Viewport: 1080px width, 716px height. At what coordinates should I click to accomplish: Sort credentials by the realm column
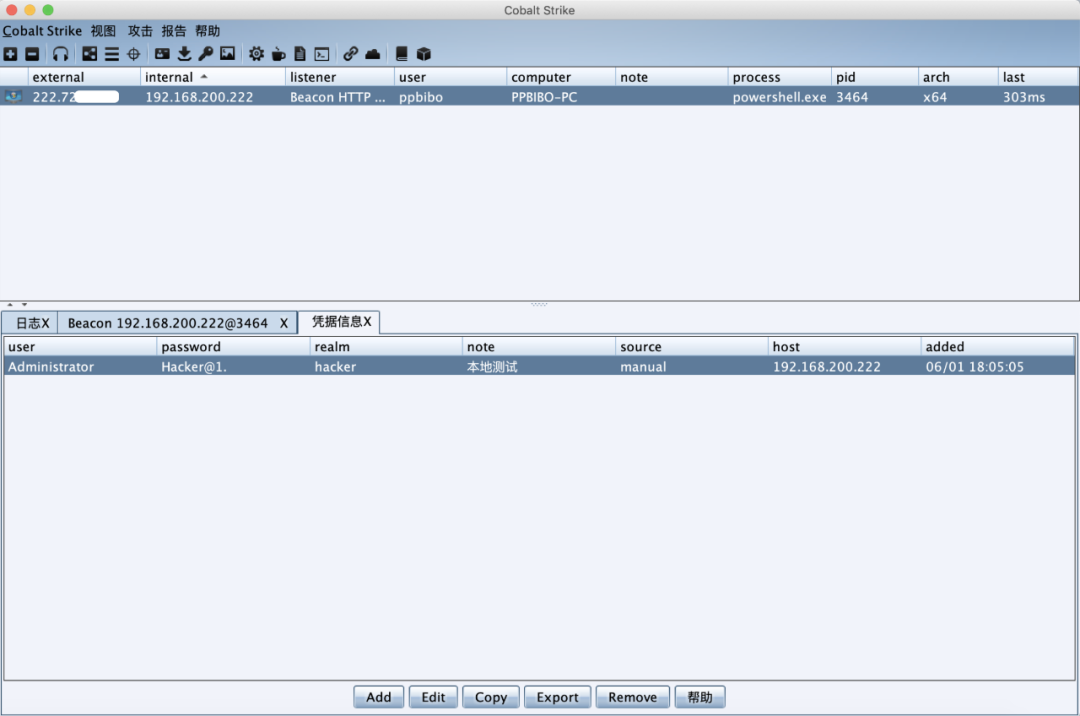386,346
